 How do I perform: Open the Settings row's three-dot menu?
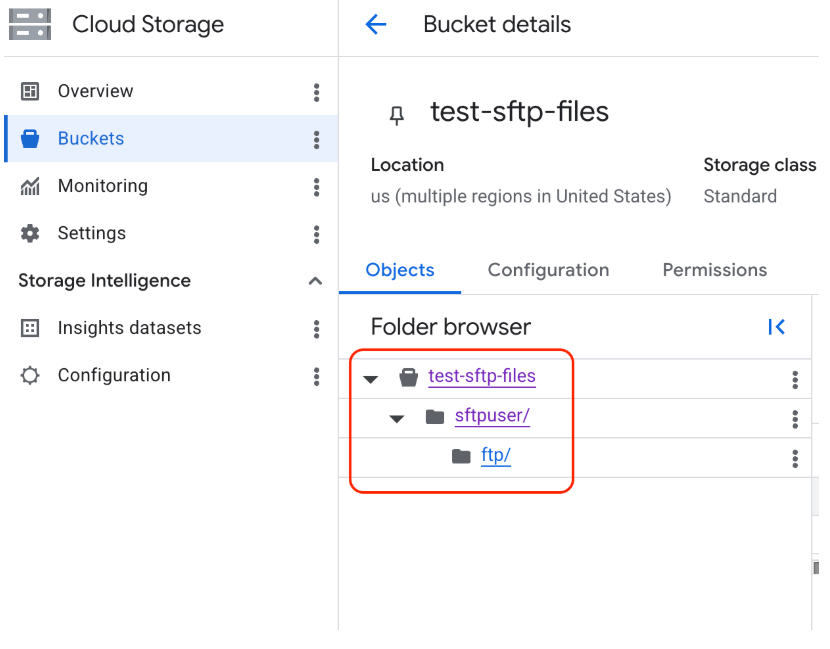pyautogui.click(x=317, y=235)
